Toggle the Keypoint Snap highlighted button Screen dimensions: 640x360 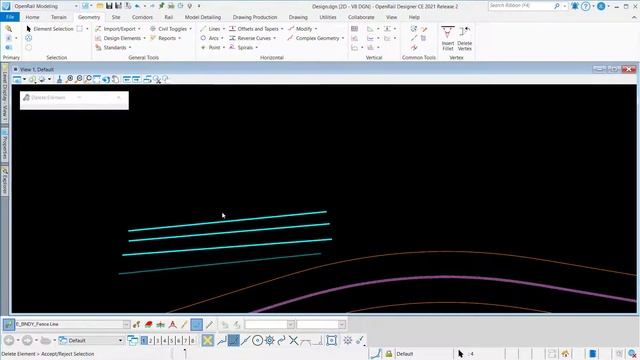pos(233,340)
